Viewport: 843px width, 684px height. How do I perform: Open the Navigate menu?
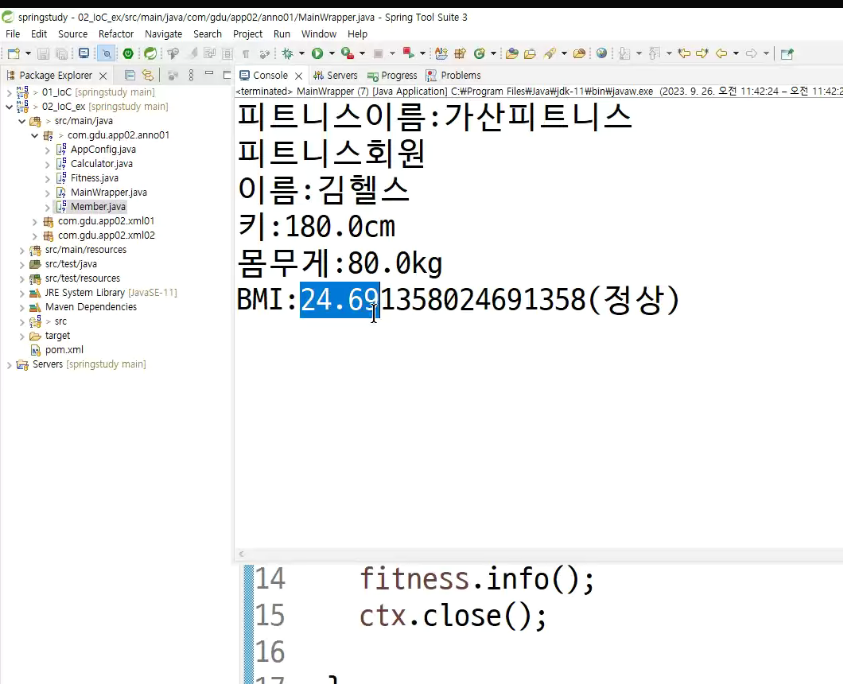[163, 34]
